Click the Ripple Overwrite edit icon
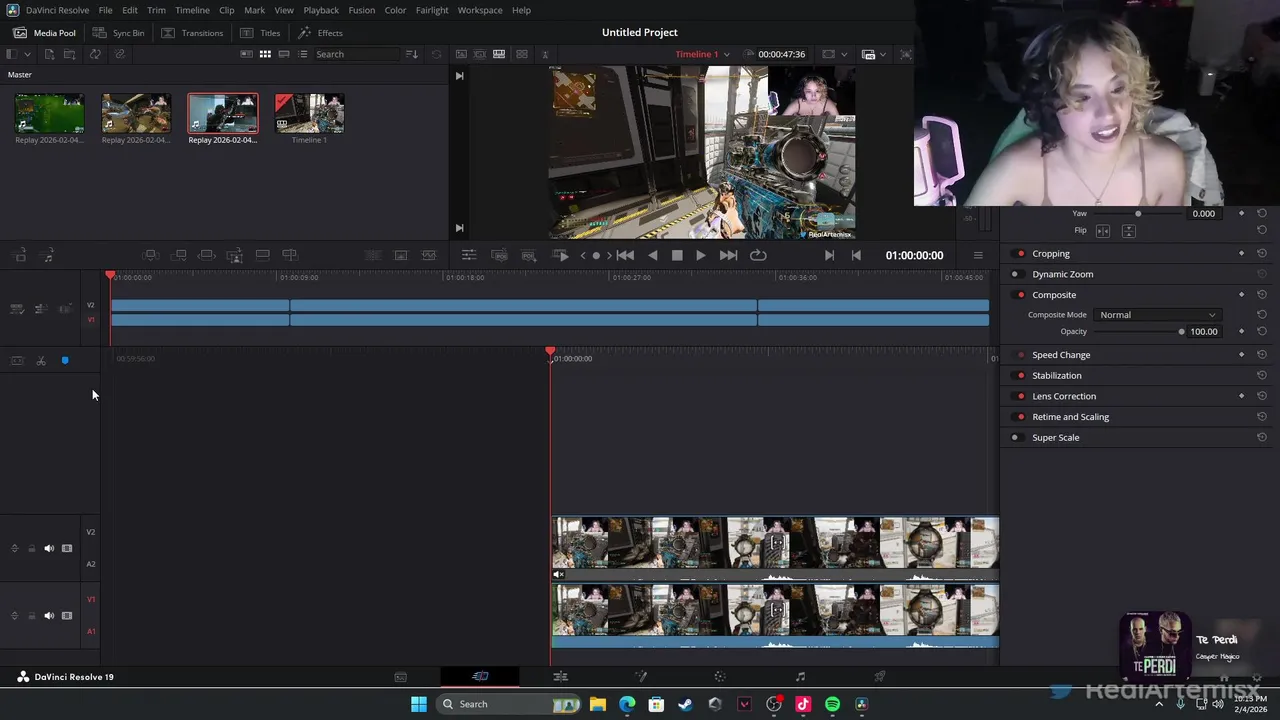This screenshot has width=1280, height=720. point(207,255)
